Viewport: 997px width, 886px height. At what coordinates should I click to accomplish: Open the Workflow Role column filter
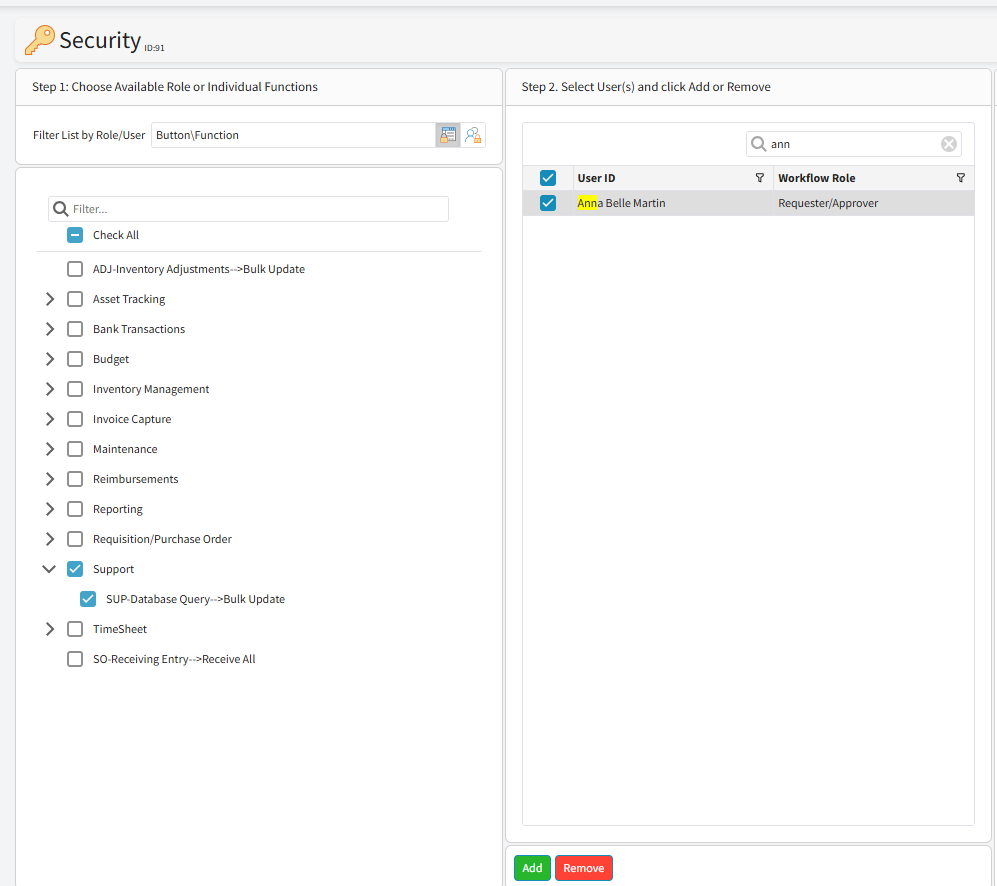[x=960, y=178]
